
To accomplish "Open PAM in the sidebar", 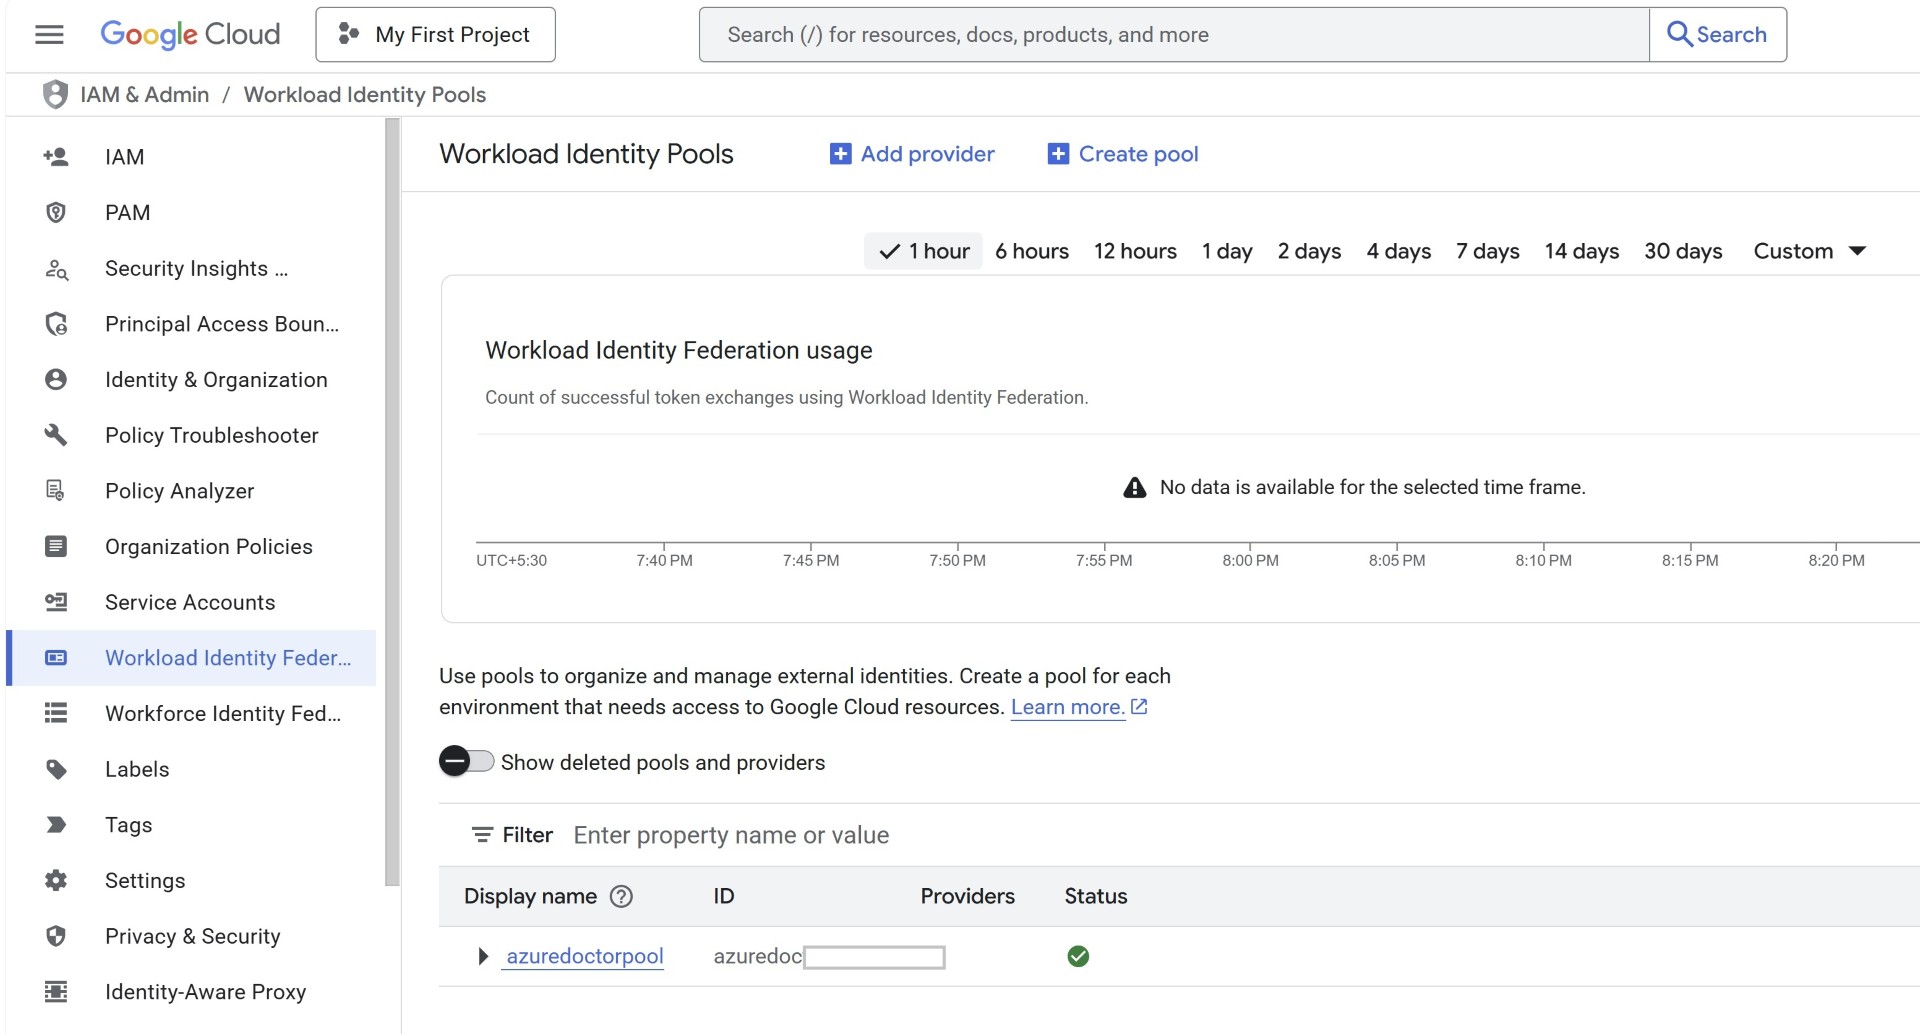I will 191,212.
